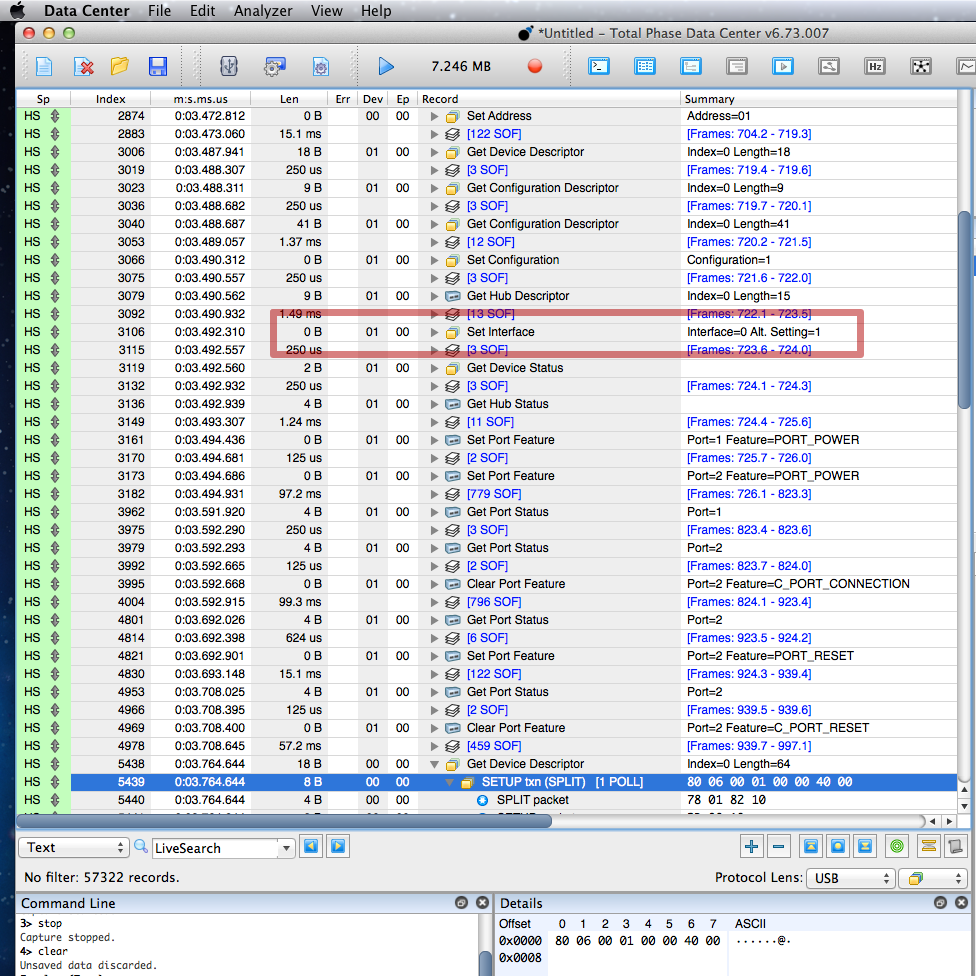
Task: Start capture with the blue play arrow
Action: 386,66
